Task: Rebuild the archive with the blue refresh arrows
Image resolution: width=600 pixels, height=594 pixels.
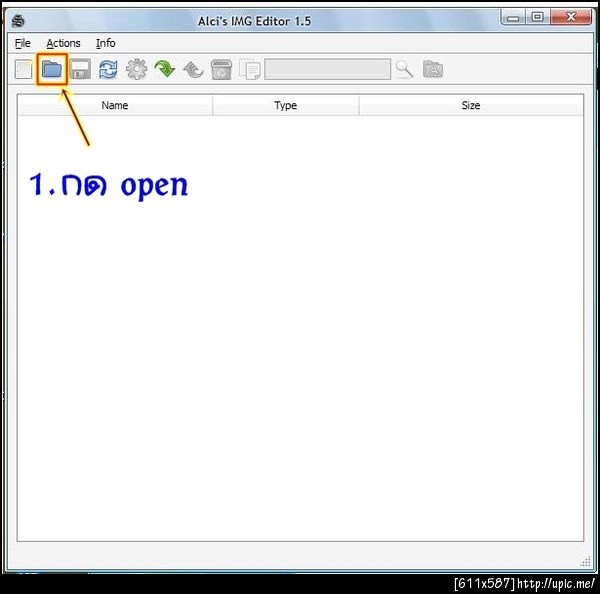Action: (108, 69)
